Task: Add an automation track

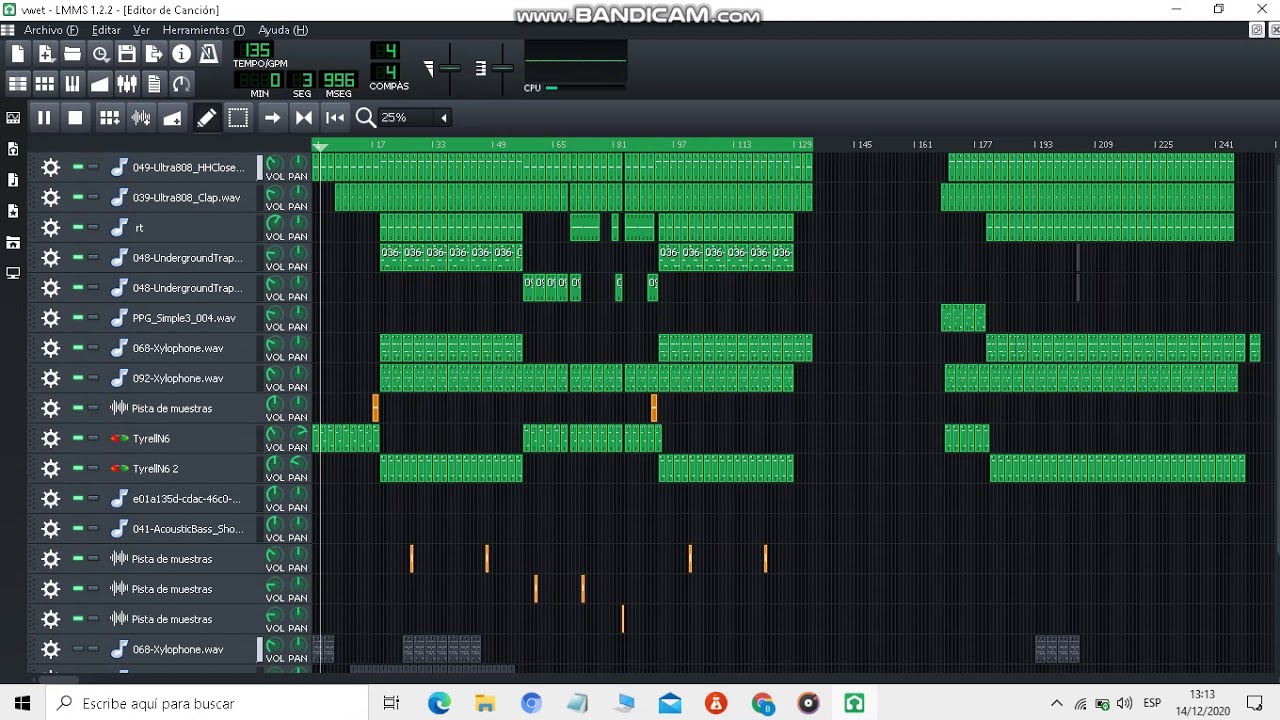Action: [172, 118]
